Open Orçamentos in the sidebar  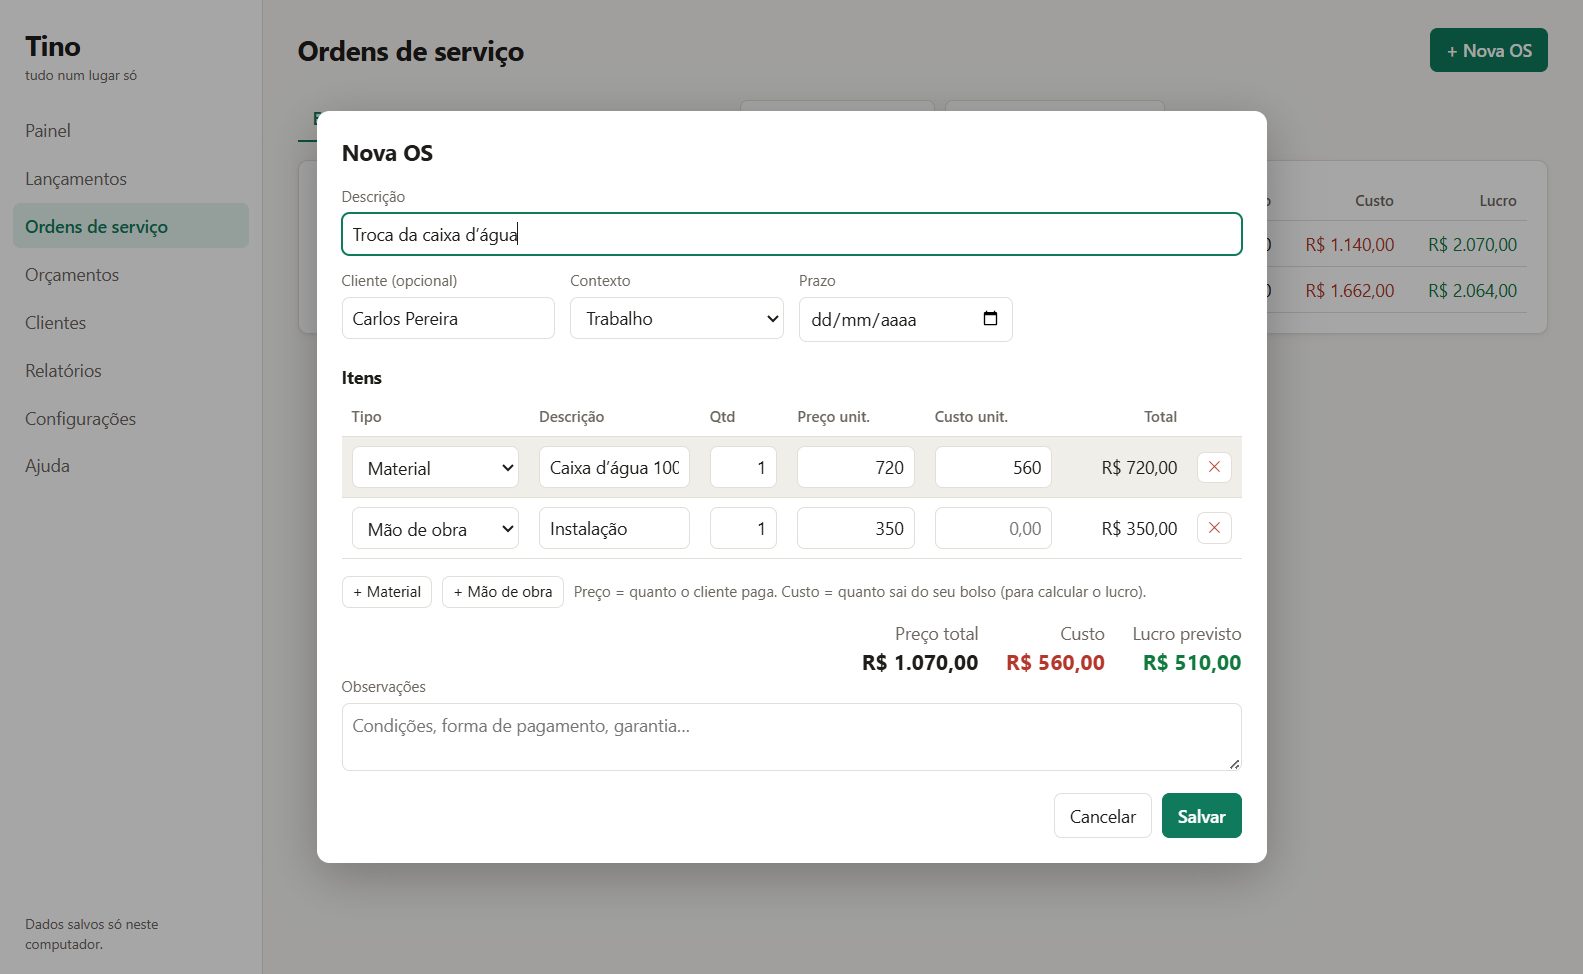pyautogui.click(x=131, y=275)
